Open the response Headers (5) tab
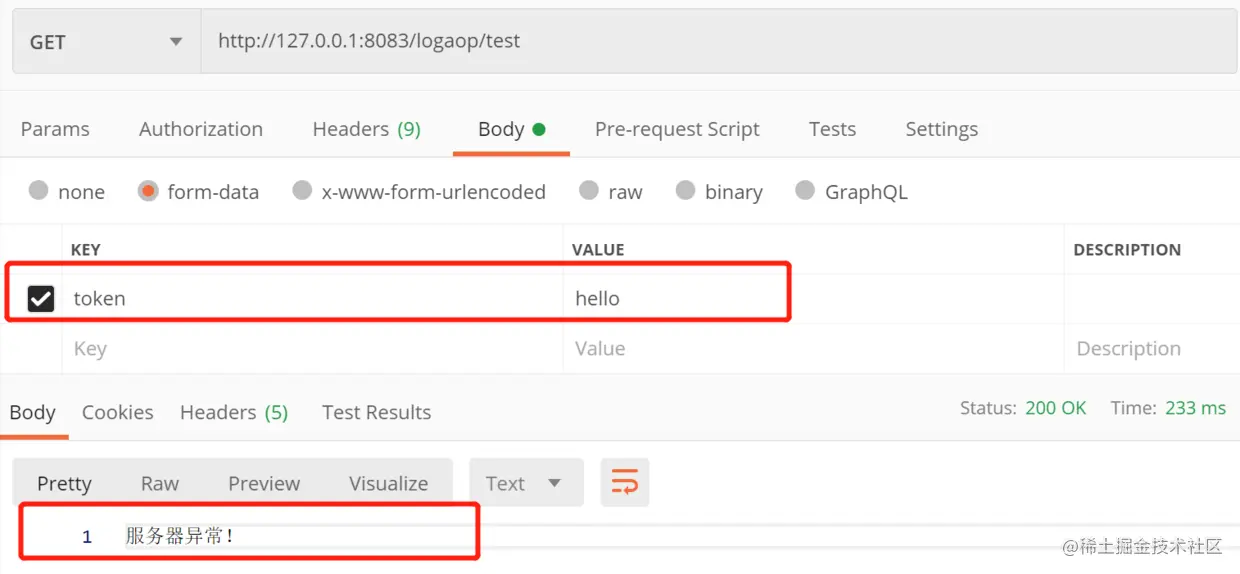Screen dimensions: 1240x574 pos(234,412)
